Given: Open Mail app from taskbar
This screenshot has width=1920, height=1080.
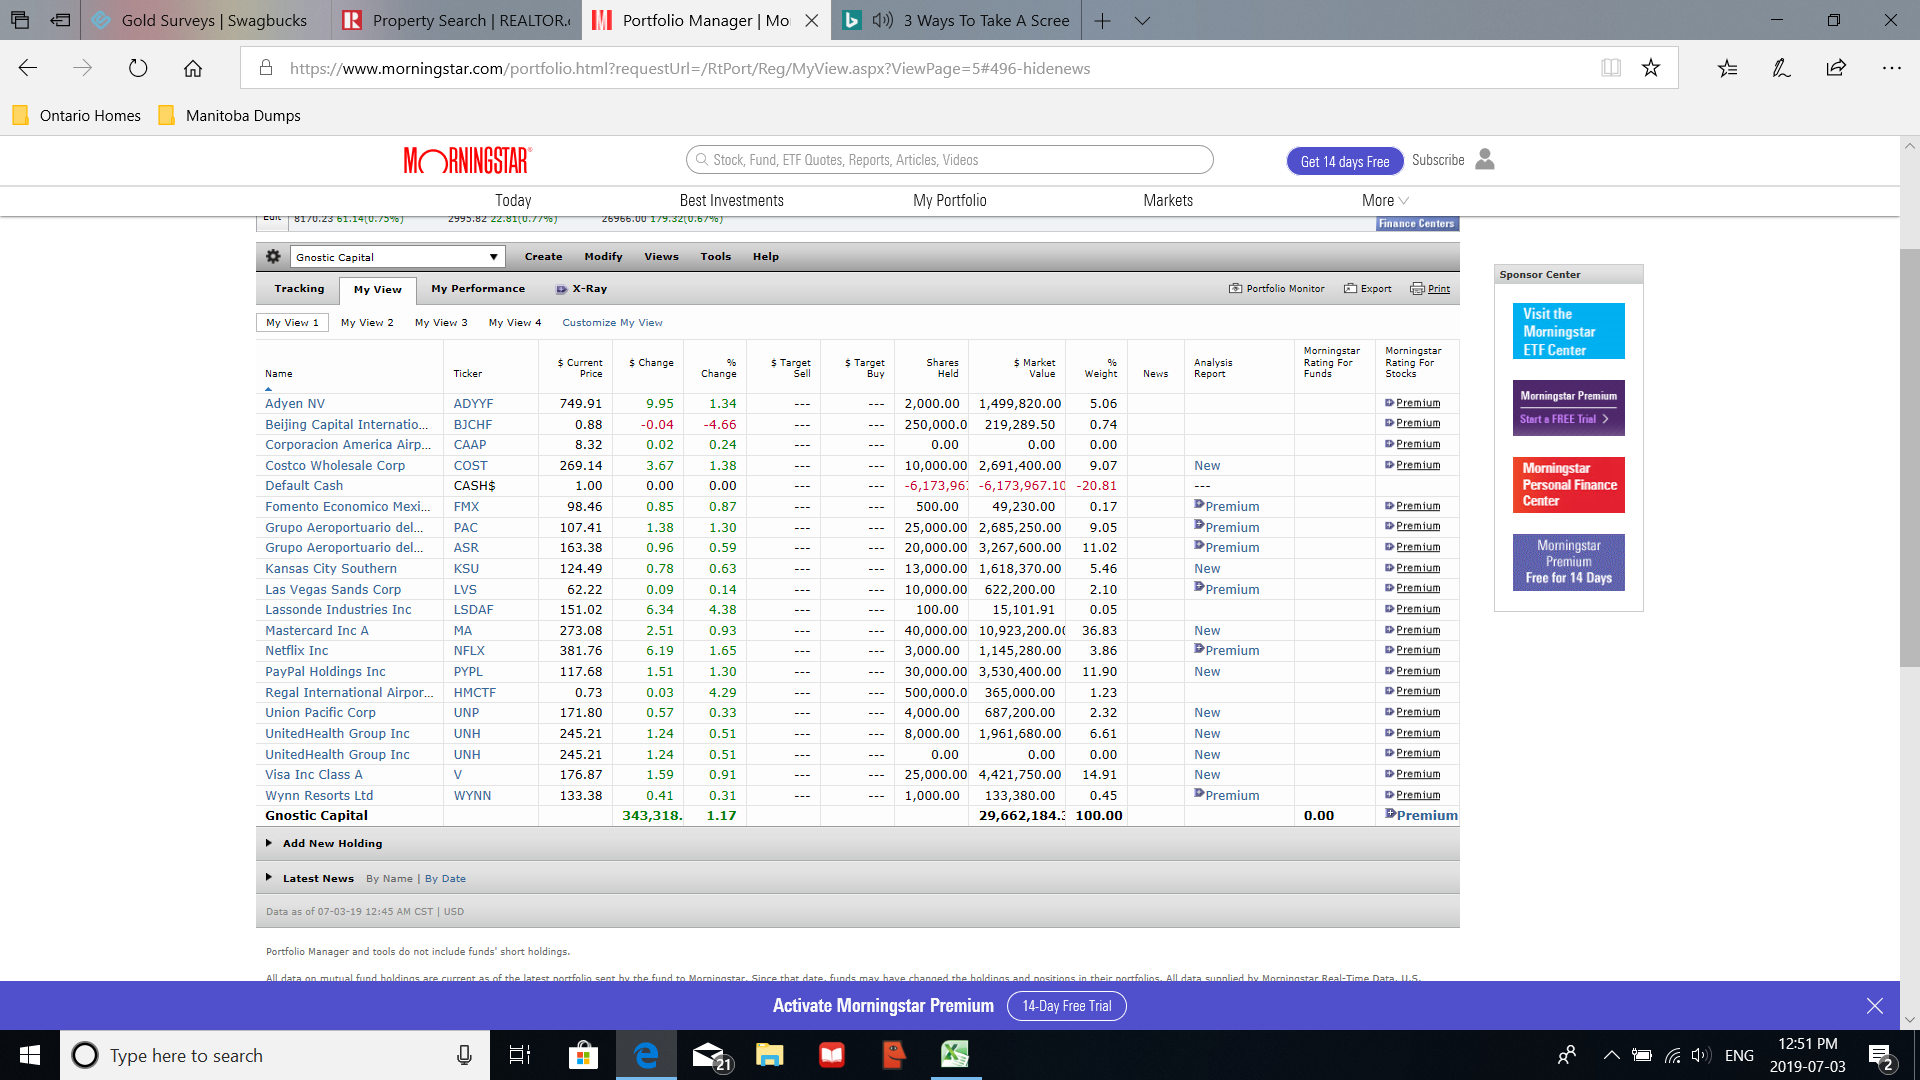Looking at the screenshot, I should point(710,1055).
